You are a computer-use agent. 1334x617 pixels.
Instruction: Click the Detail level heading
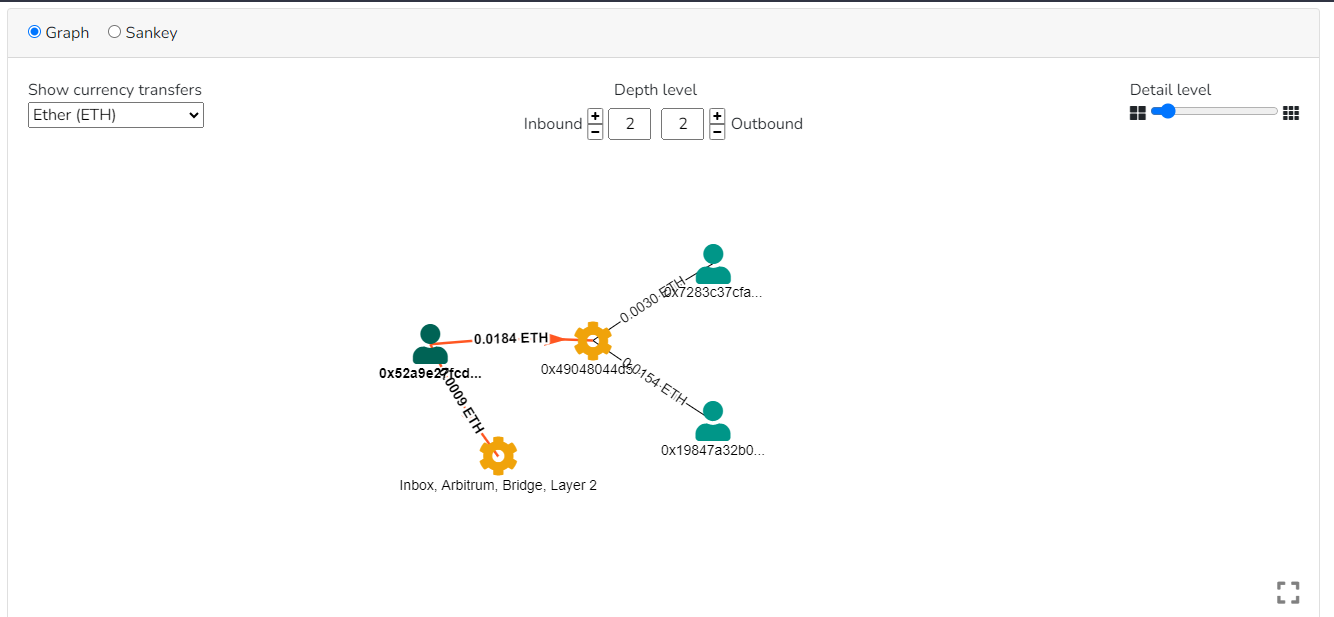pos(1170,90)
